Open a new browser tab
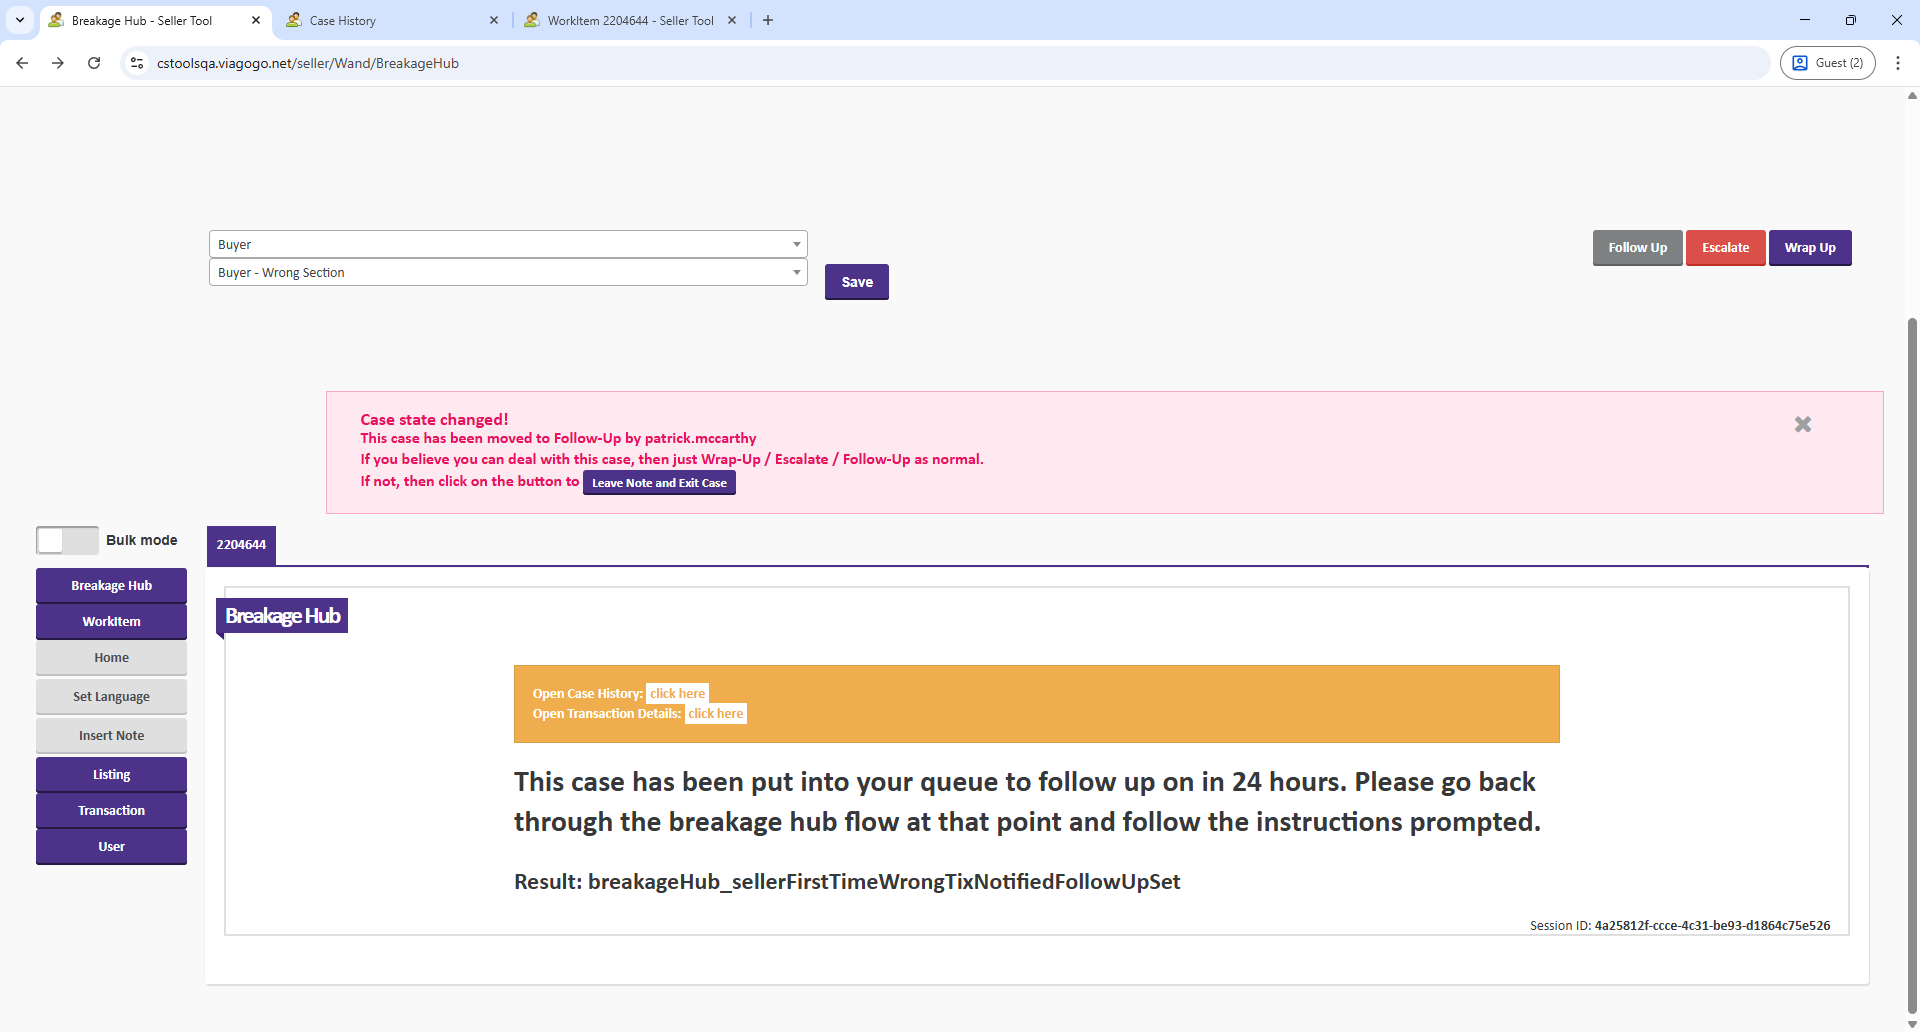This screenshot has width=1920, height=1032. 768,20
